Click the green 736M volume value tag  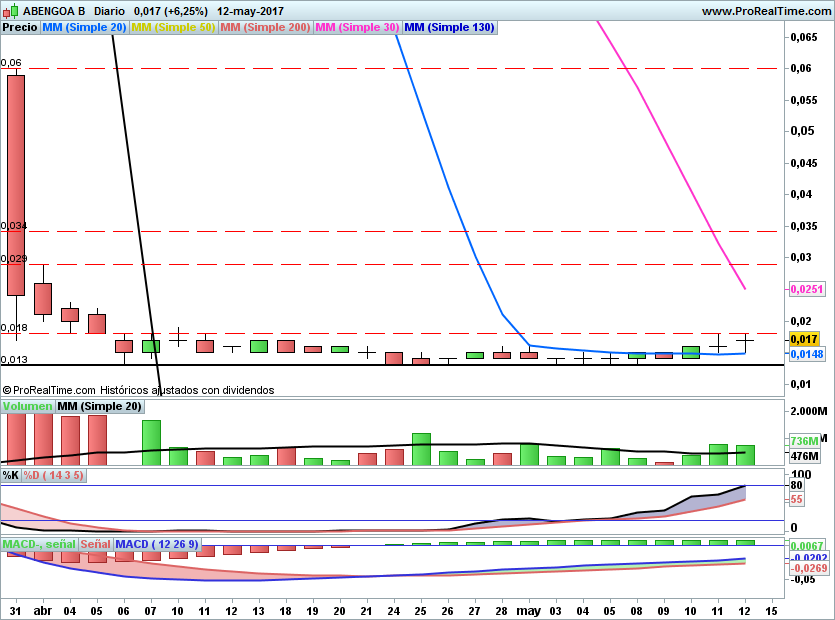pos(803,440)
